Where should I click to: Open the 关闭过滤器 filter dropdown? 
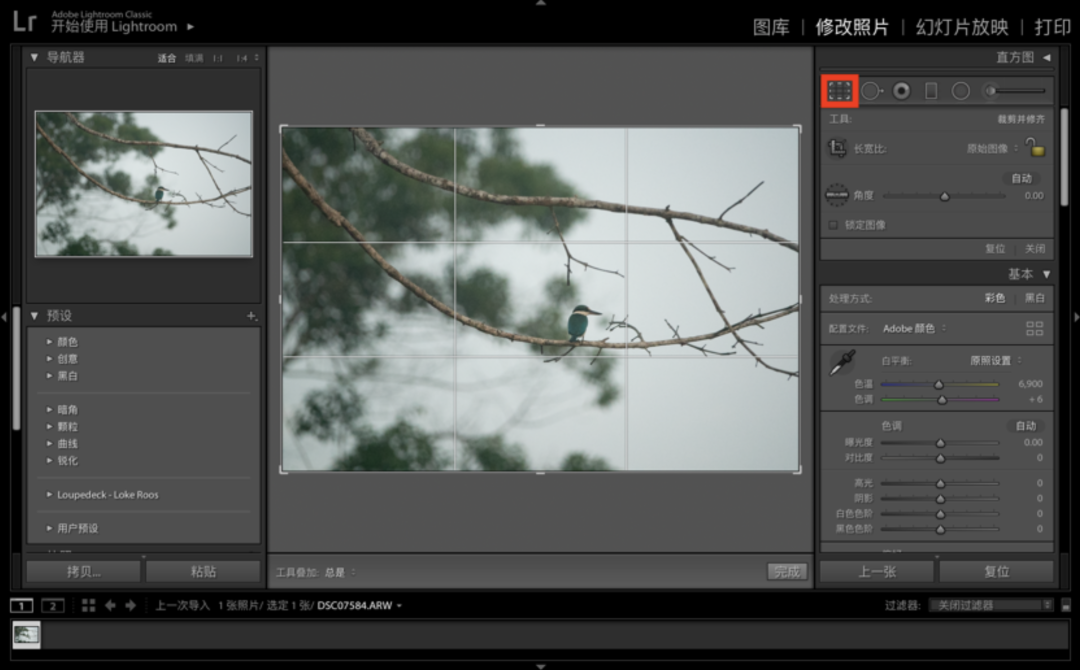991,605
